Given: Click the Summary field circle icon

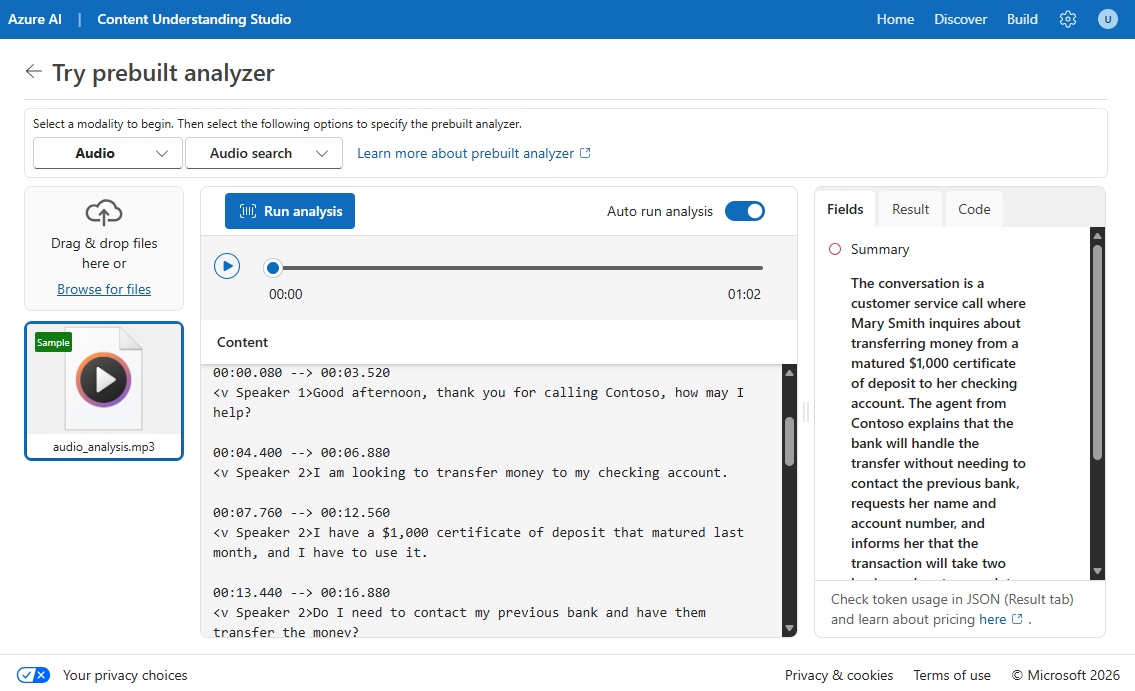Looking at the screenshot, I should click(x=835, y=249).
